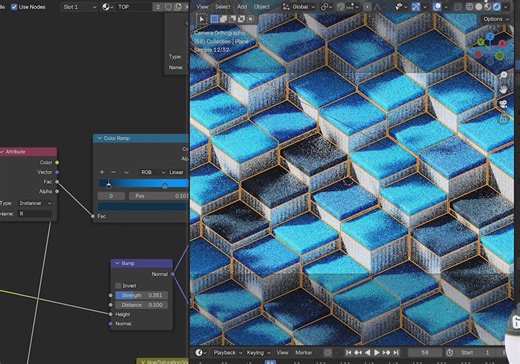Edit the TOP material name field
This screenshot has height=364, width=520.
(133, 7)
